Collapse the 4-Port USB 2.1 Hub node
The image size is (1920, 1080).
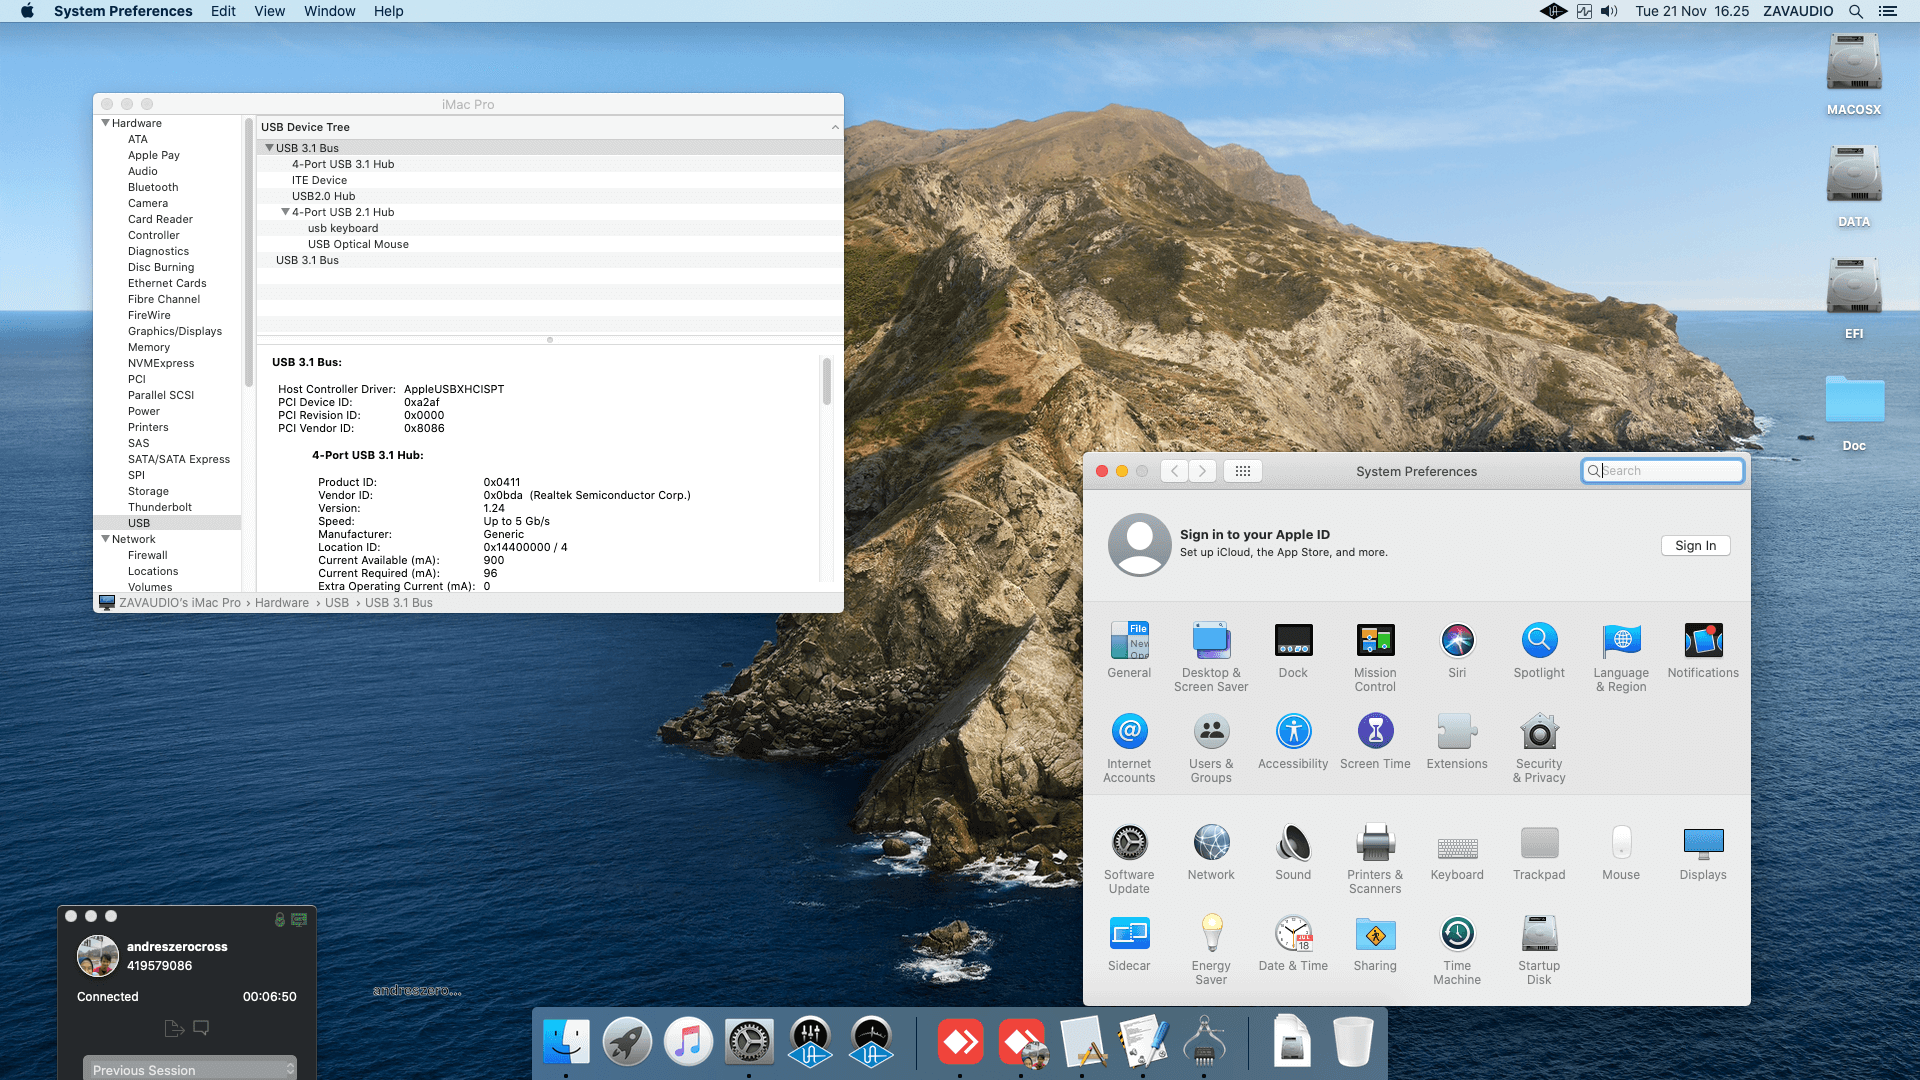click(x=285, y=212)
